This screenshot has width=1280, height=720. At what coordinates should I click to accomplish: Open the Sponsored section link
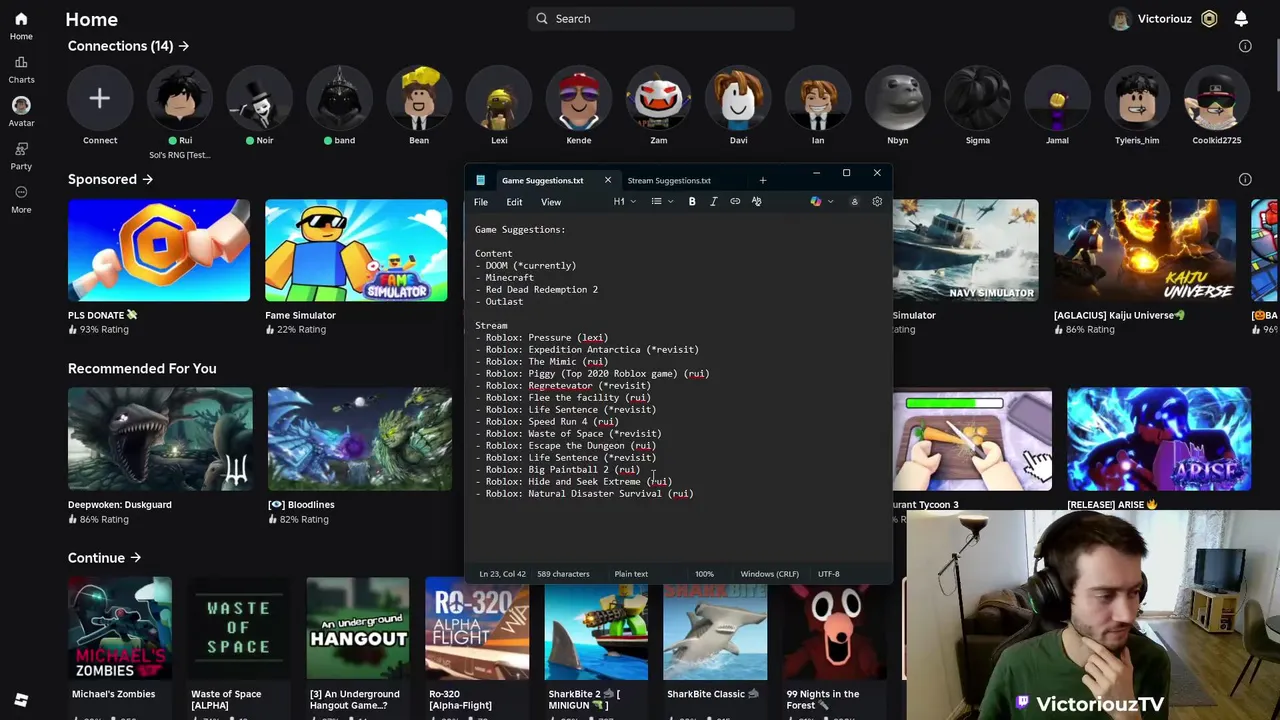(110, 179)
